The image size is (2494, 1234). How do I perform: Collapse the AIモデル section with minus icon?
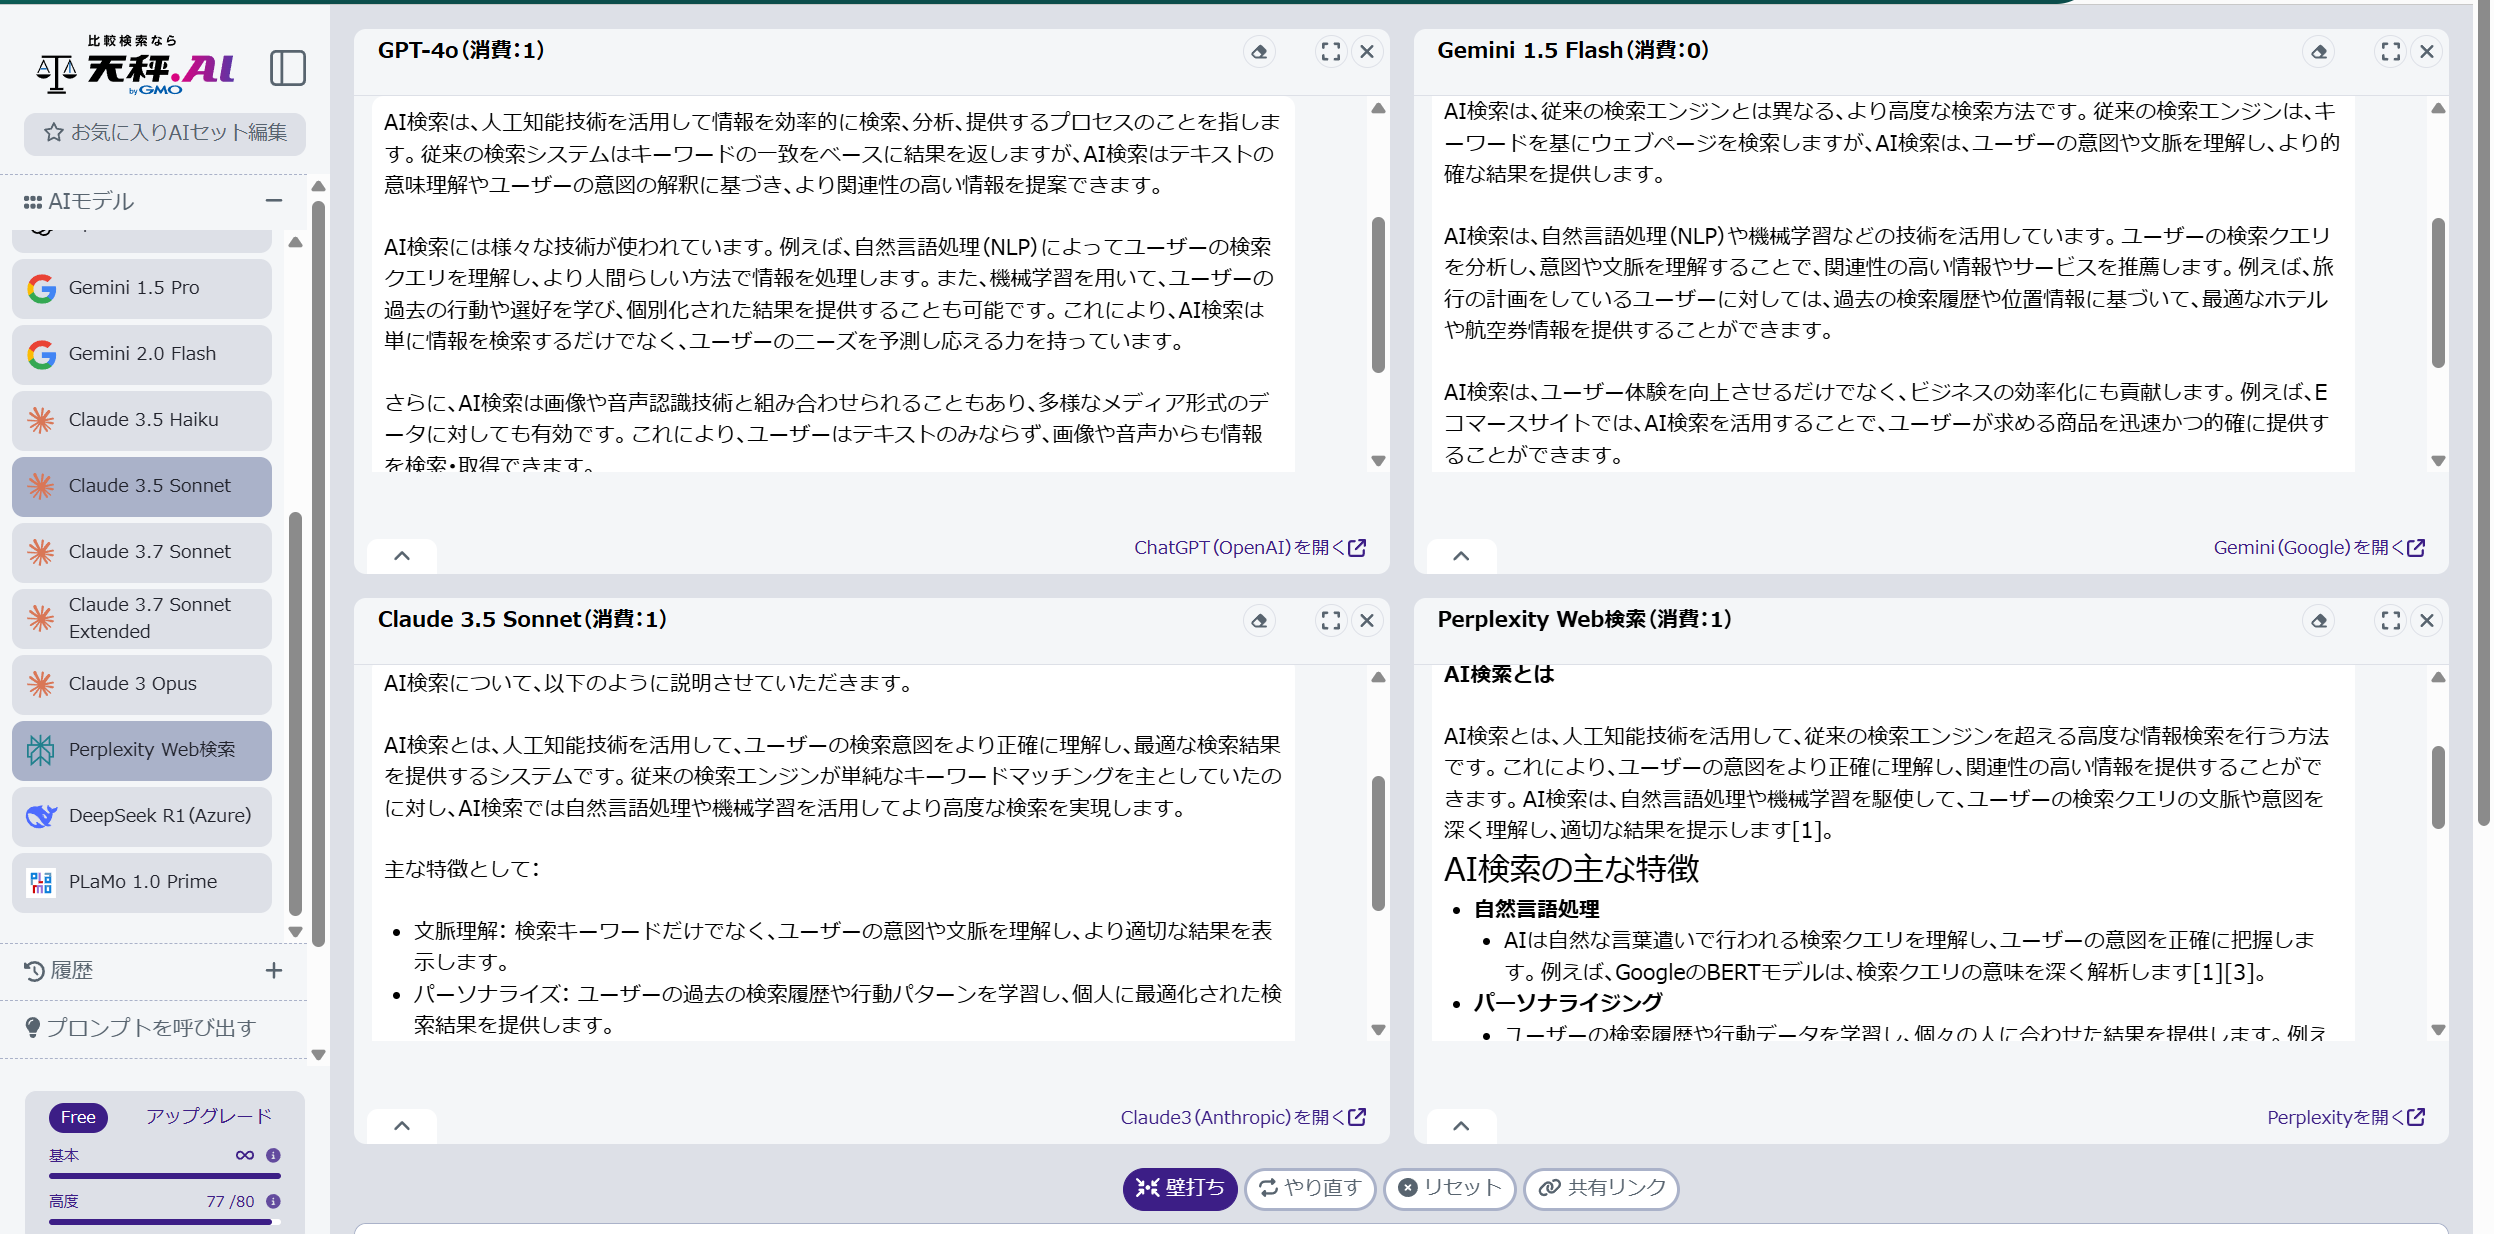coord(274,201)
